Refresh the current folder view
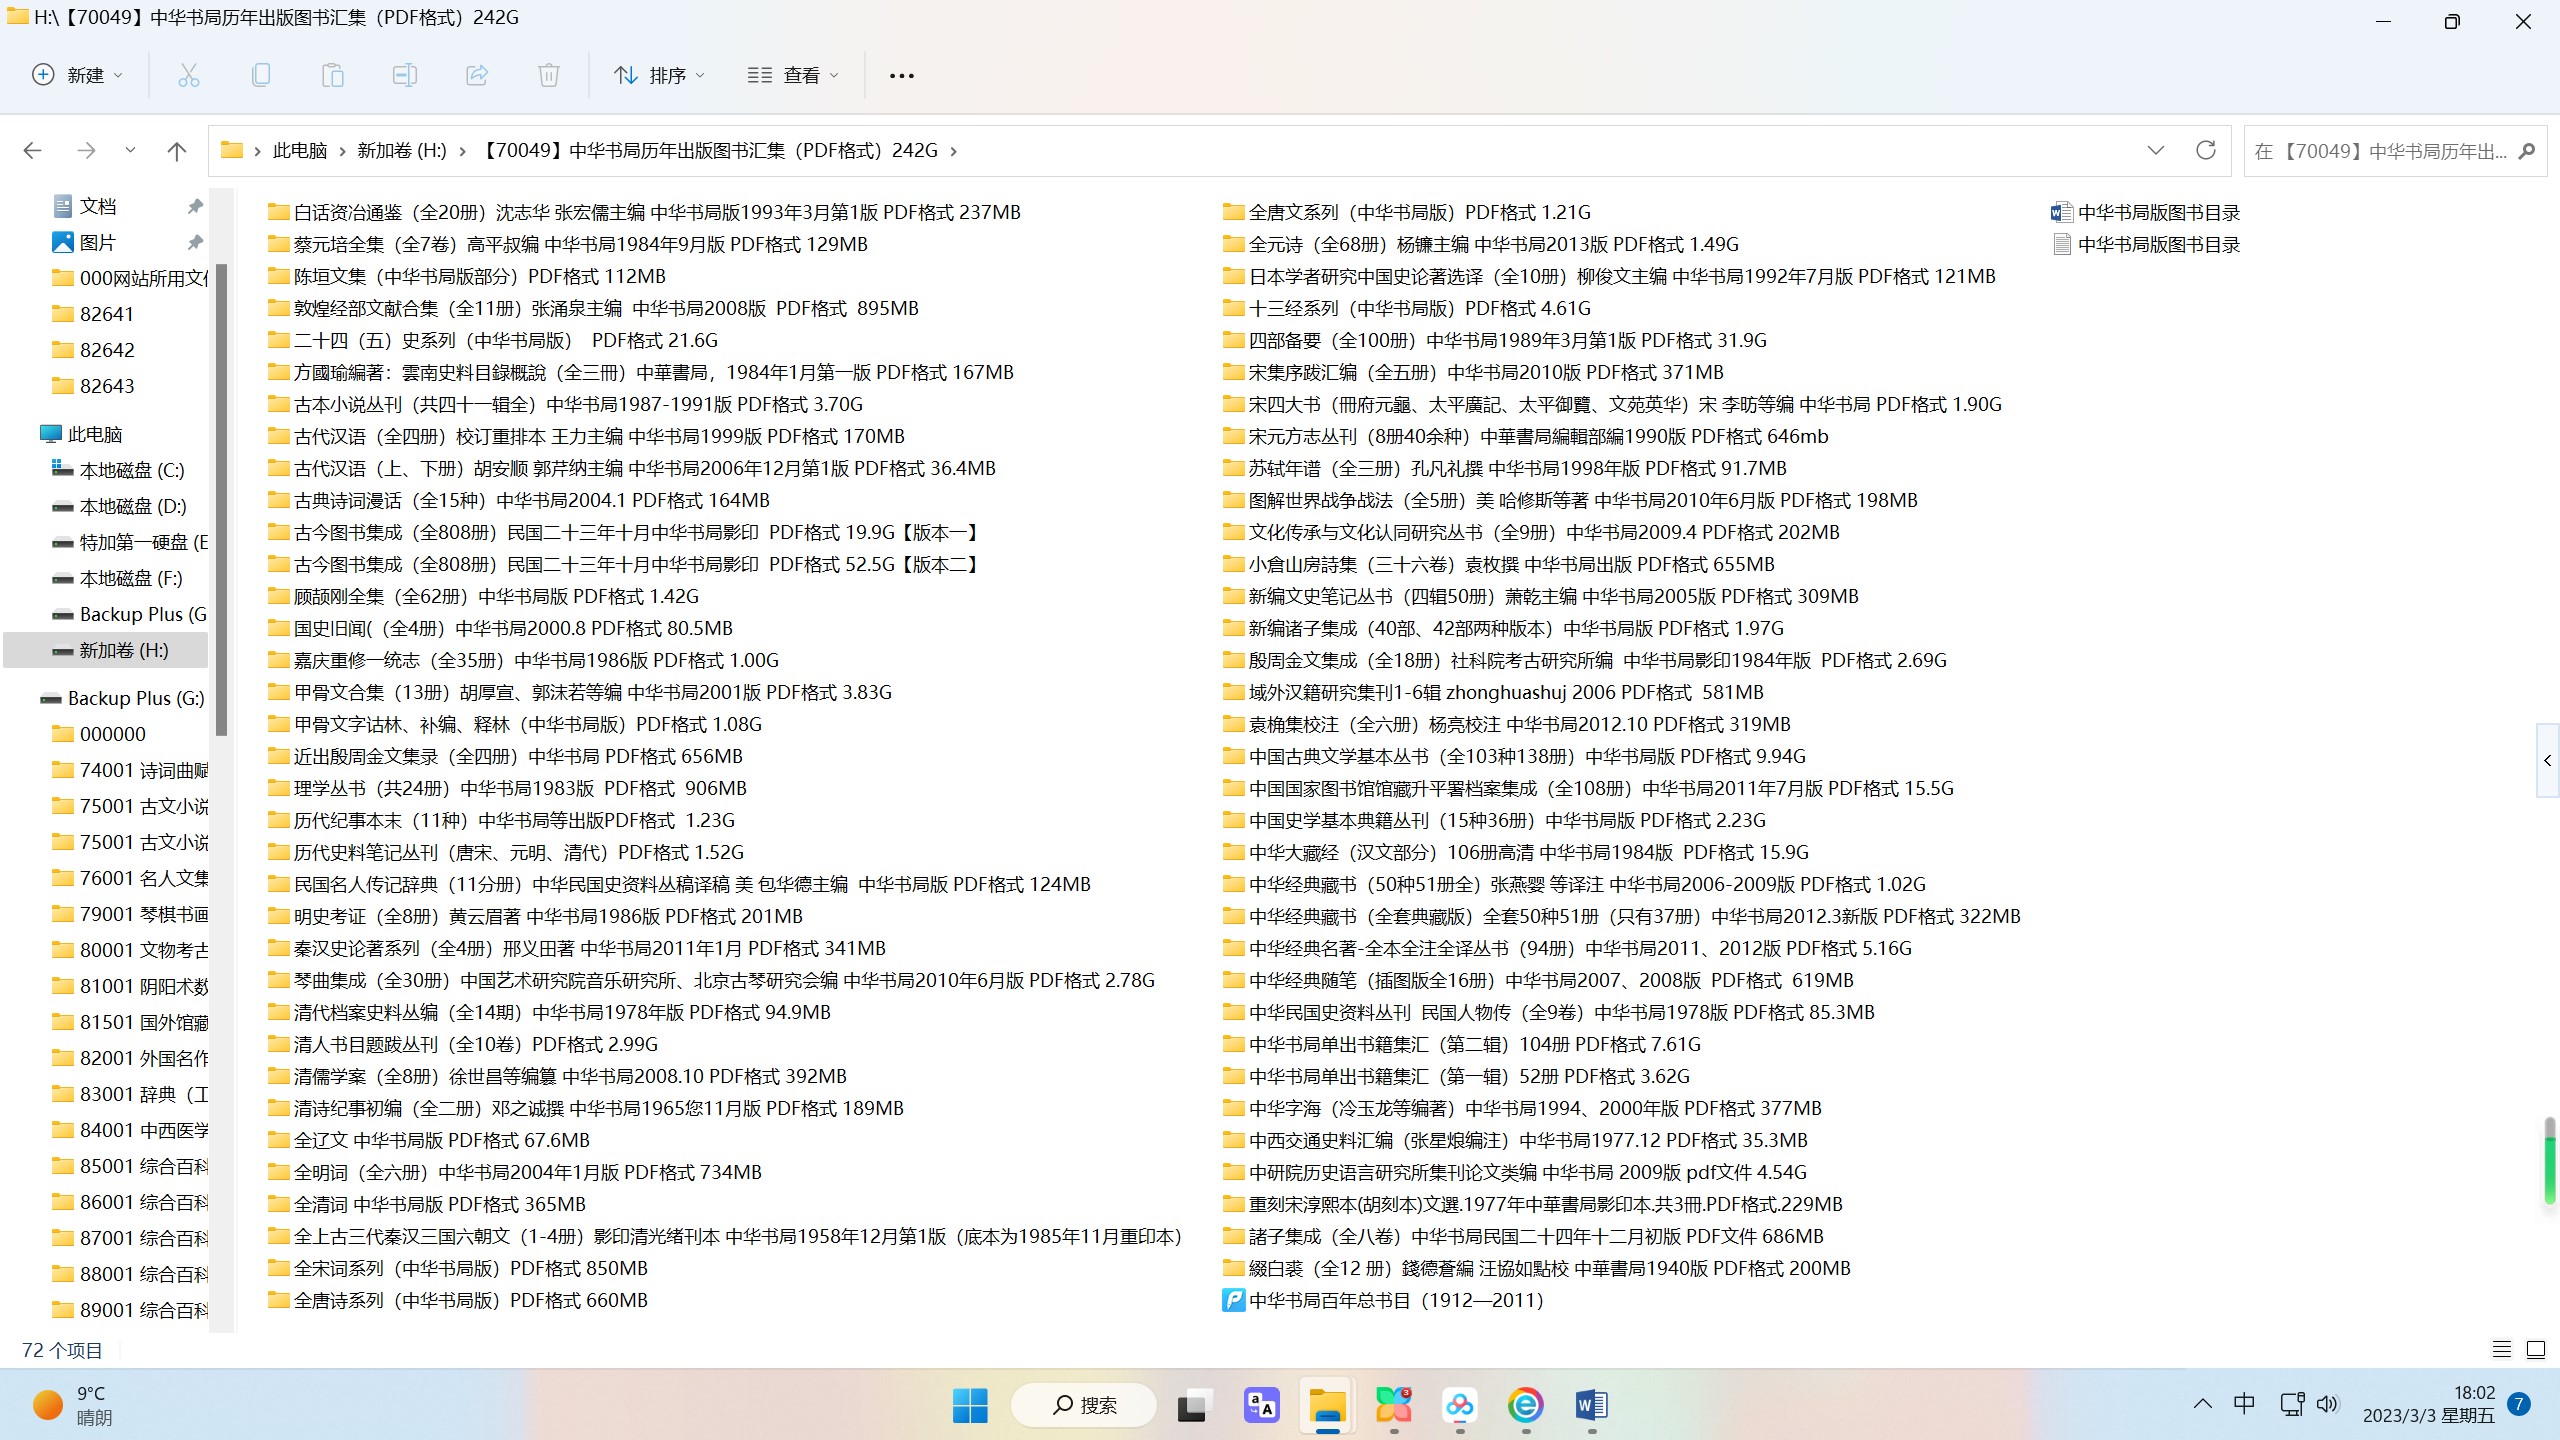 [x=2205, y=151]
